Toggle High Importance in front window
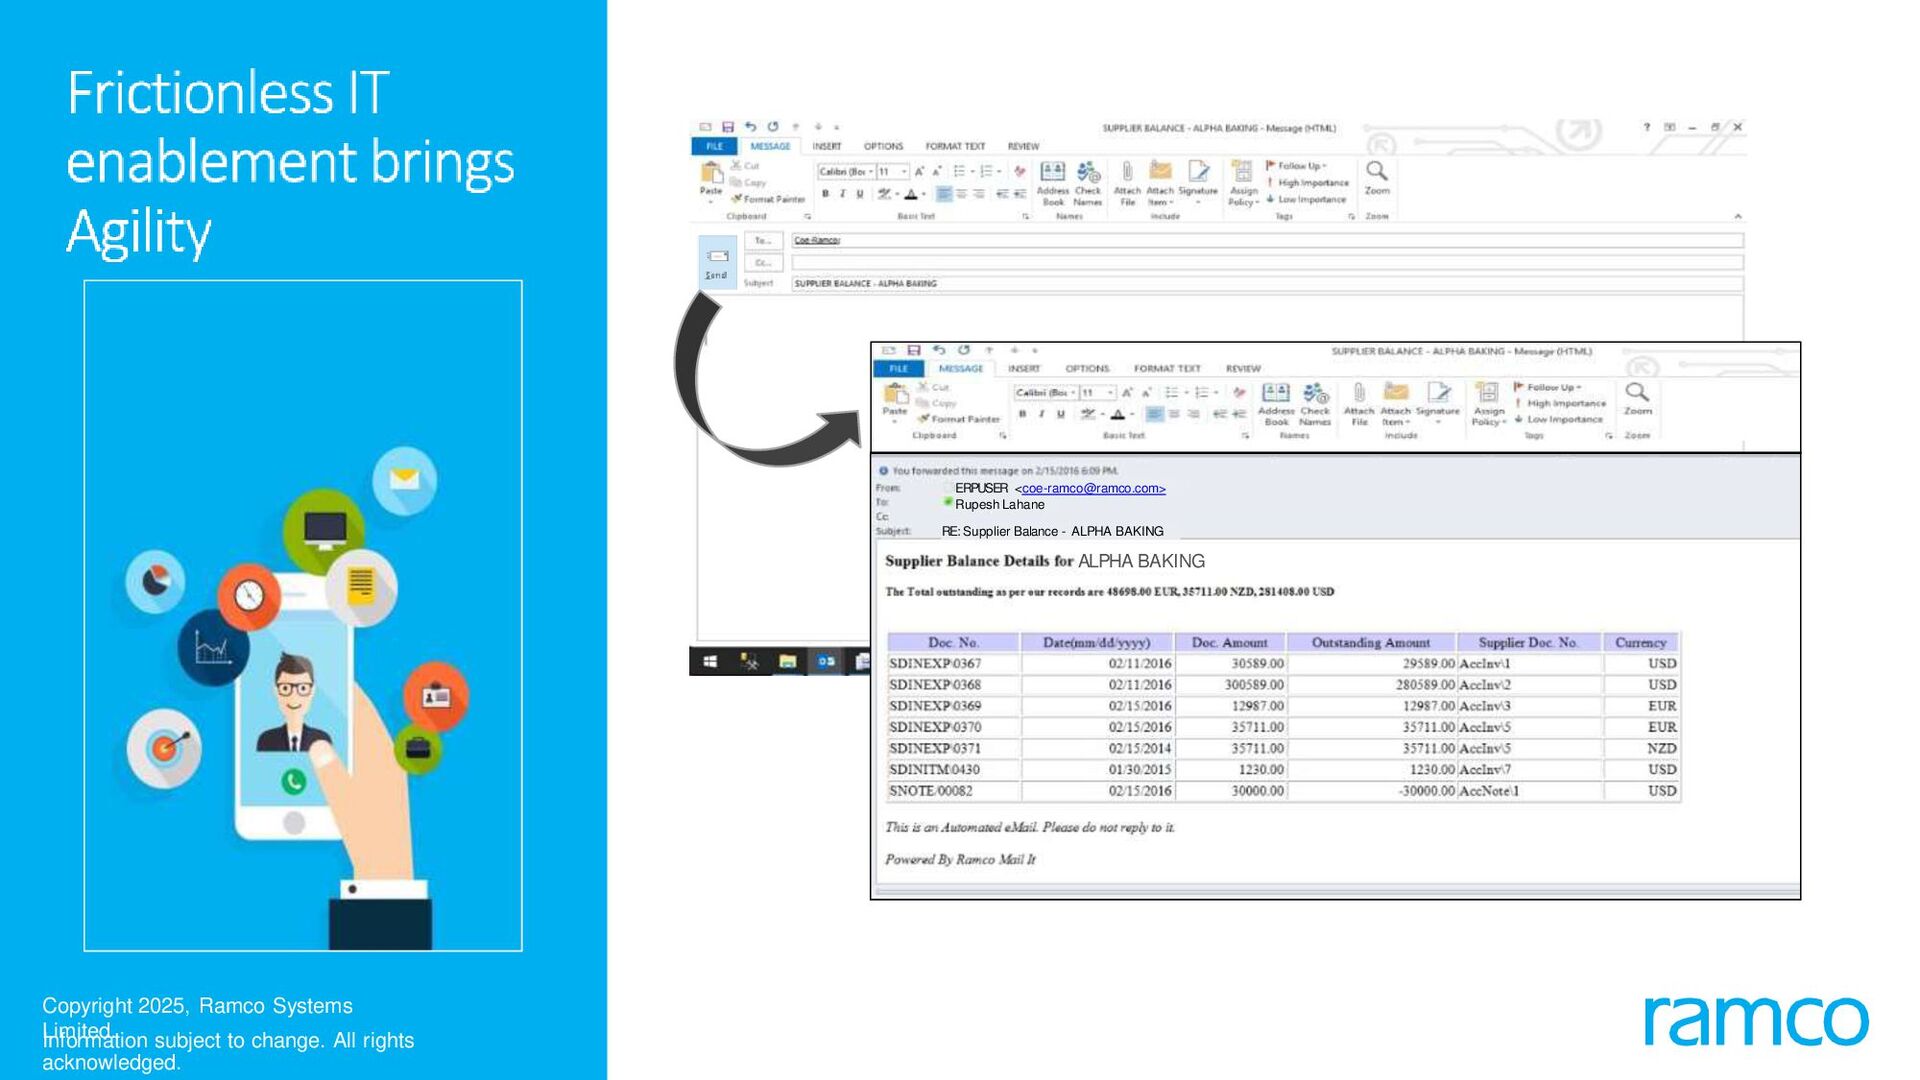This screenshot has height=1080, width=1920. 1560,404
